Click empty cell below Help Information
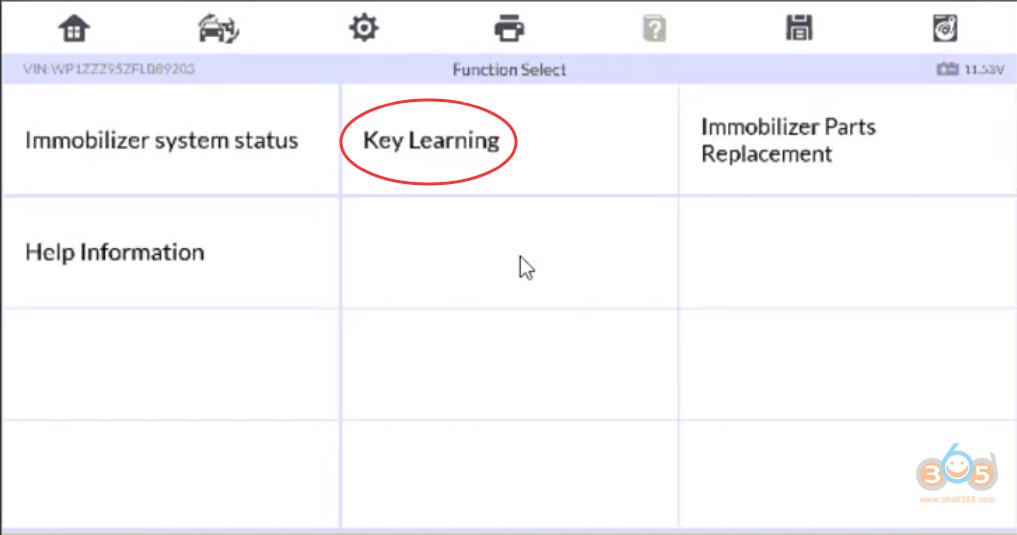The height and width of the screenshot is (535, 1017). (x=170, y=364)
